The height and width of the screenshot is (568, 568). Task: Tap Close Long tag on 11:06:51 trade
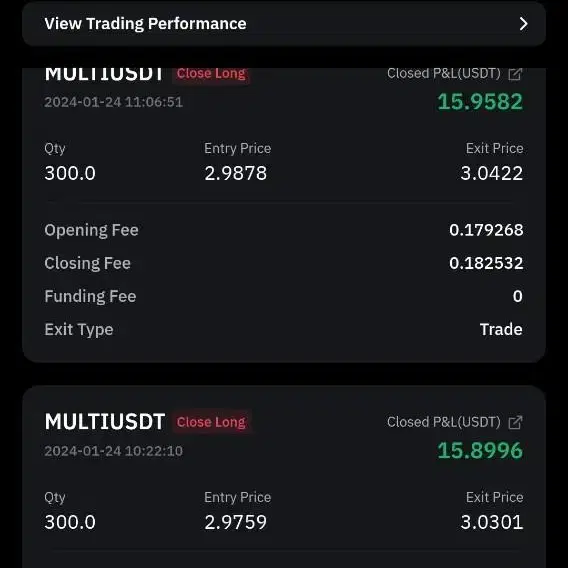(211, 75)
